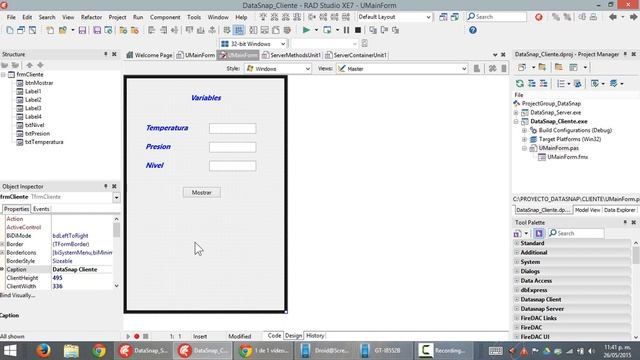Select txtPresion in Structure tree
Image resolution: width=640 pixels, height=360 pixels.
click(x=37, y=133)
